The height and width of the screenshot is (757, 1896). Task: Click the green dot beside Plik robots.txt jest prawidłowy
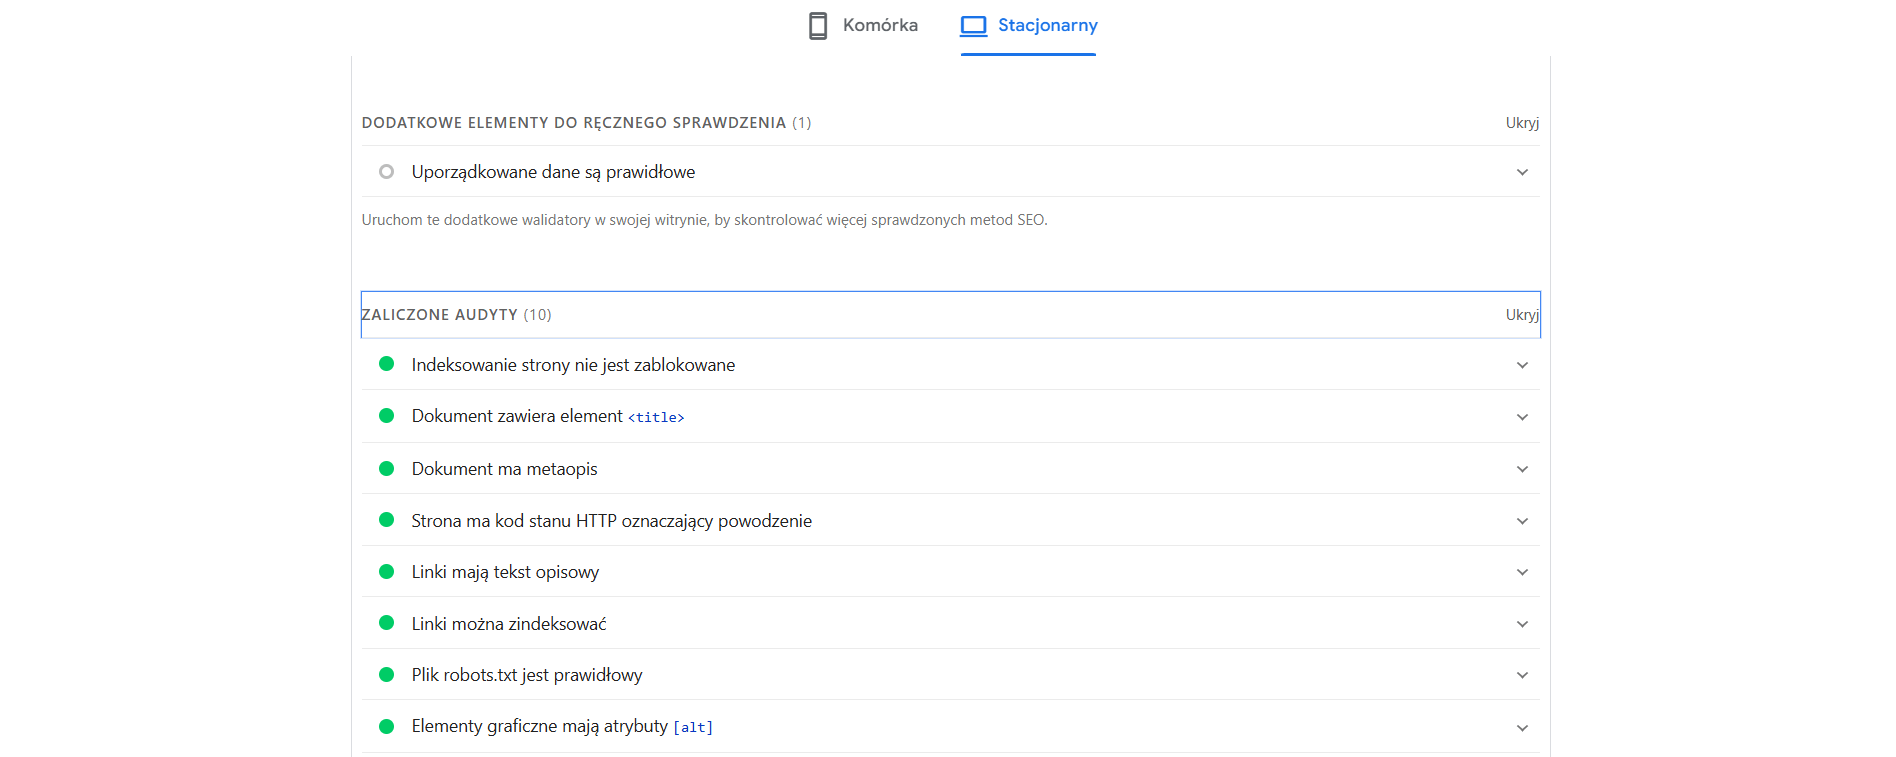point(387,674)
